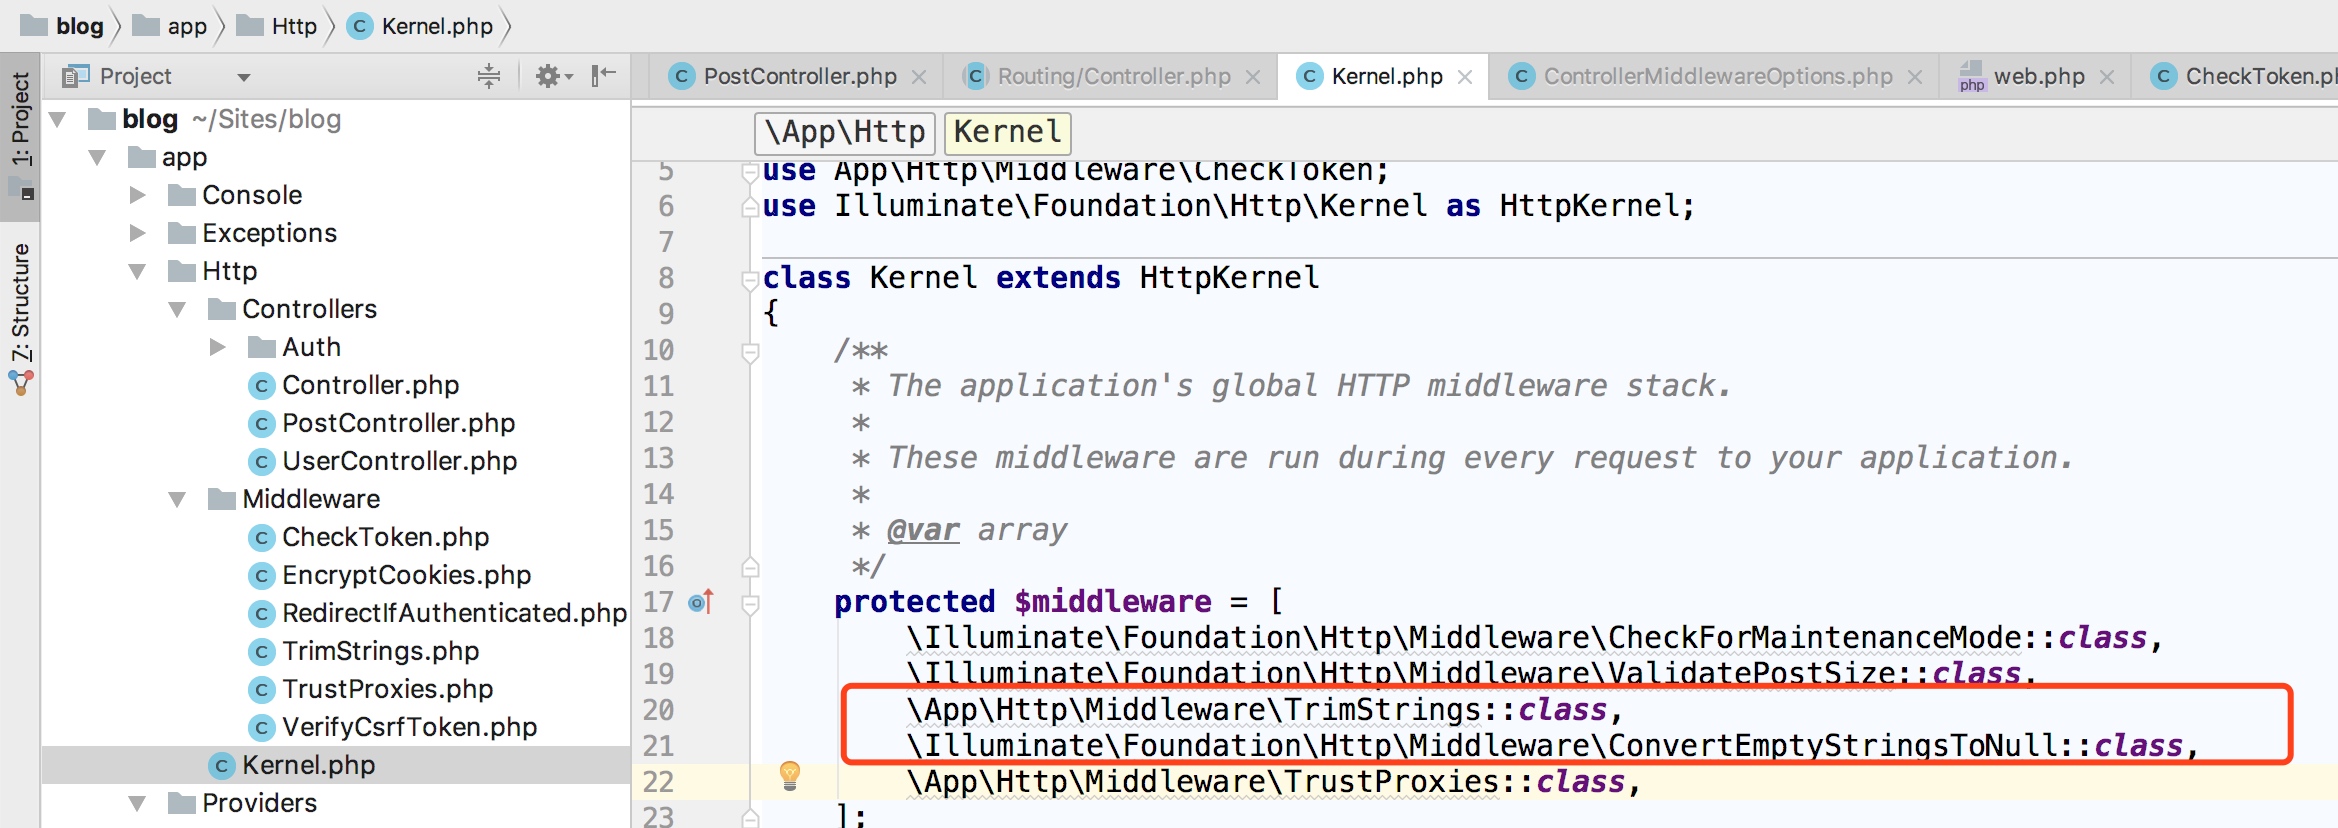This screenshot has width=2338, height=828.
Task: Close the ControllerMiddlewareOptions.php tab
Action: (x=1915, y=77)
